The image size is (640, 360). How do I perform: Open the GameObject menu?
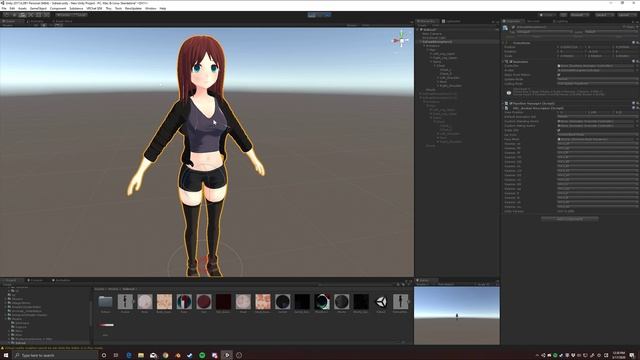(38, 8)
